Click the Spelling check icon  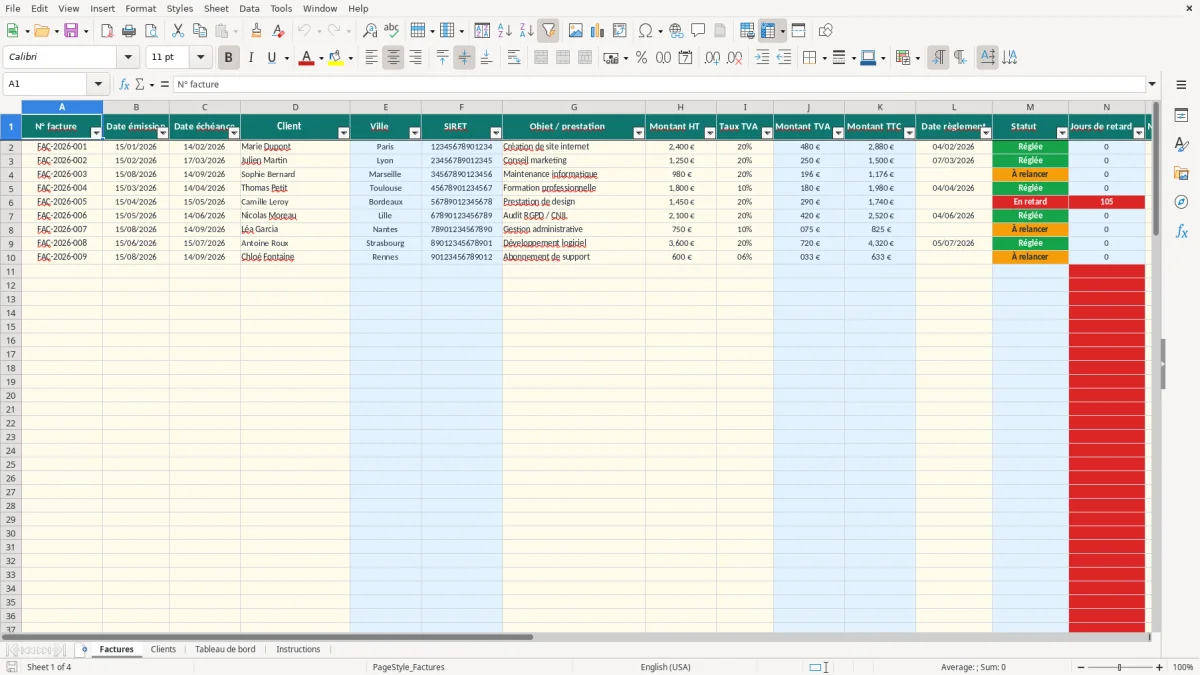pyautogui.click(x=391, y=31)
